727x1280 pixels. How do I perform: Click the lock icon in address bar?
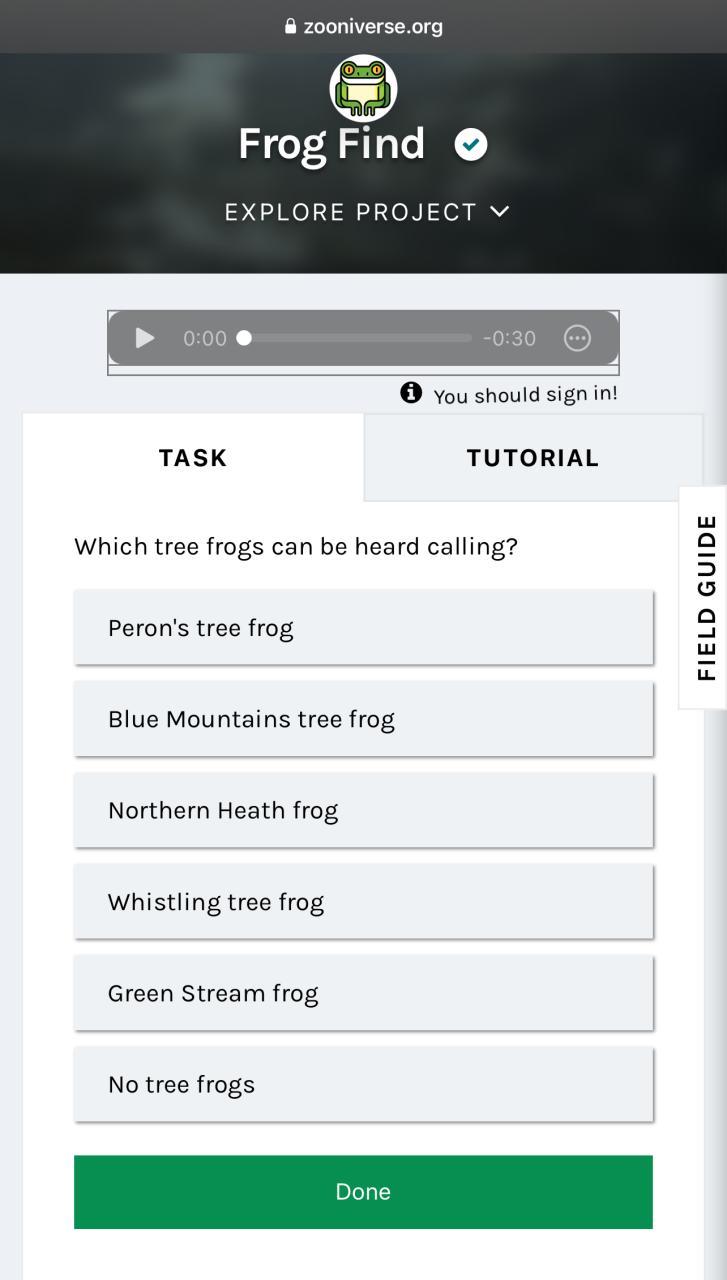pyautogui.click(x=291, y=27)
